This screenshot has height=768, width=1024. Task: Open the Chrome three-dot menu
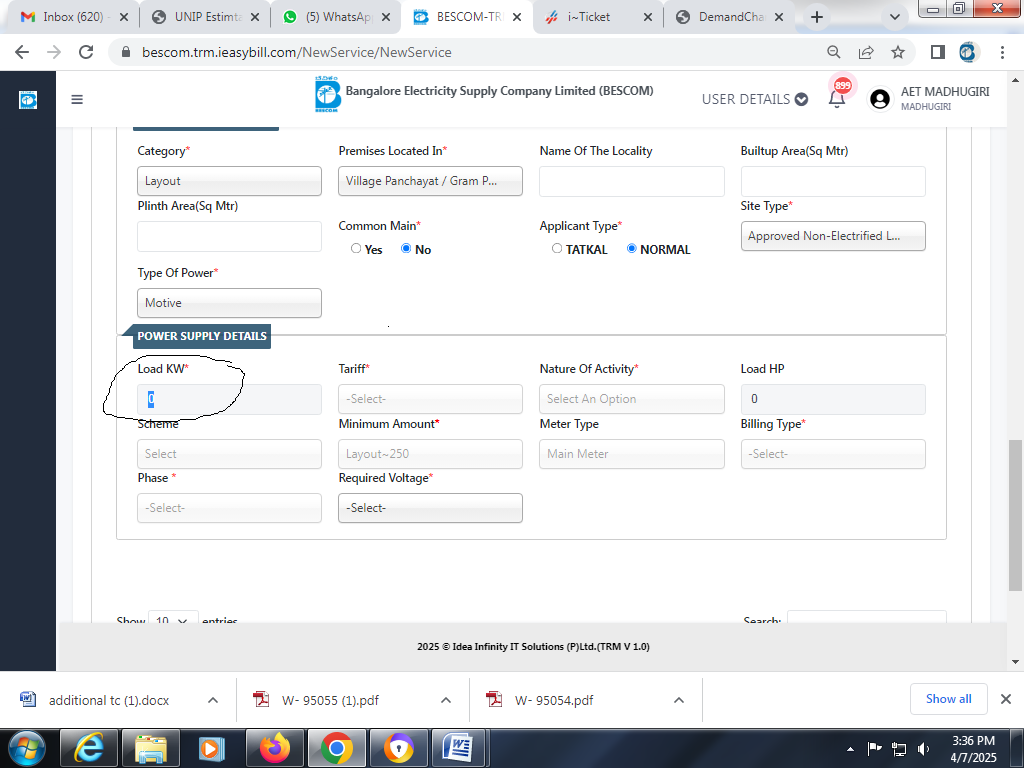click(1002, 52)
